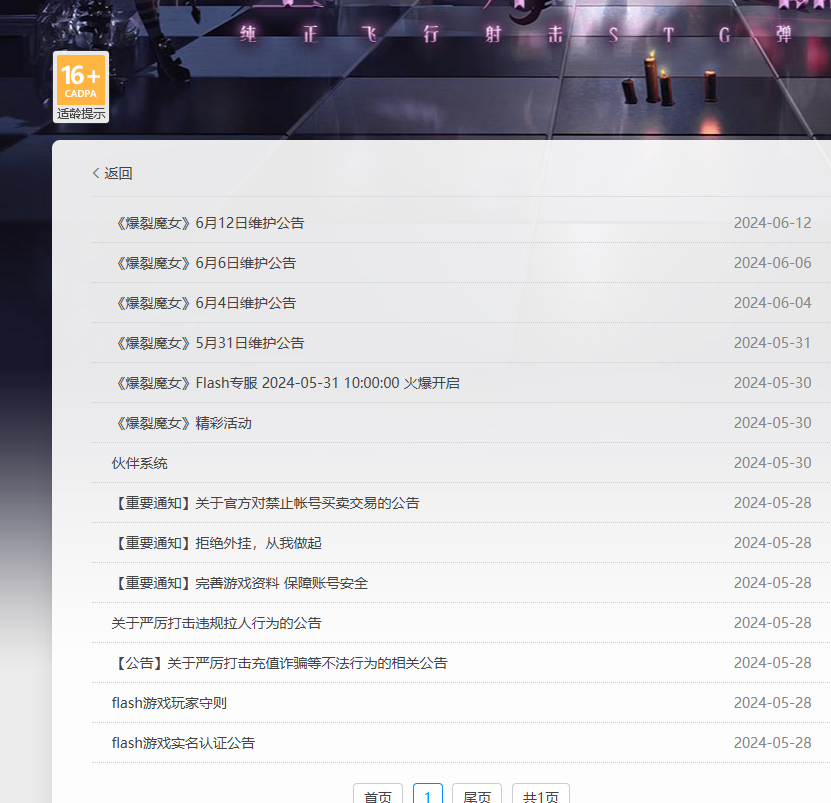Open flash游戏玩家守则 article

click(169, 703)
